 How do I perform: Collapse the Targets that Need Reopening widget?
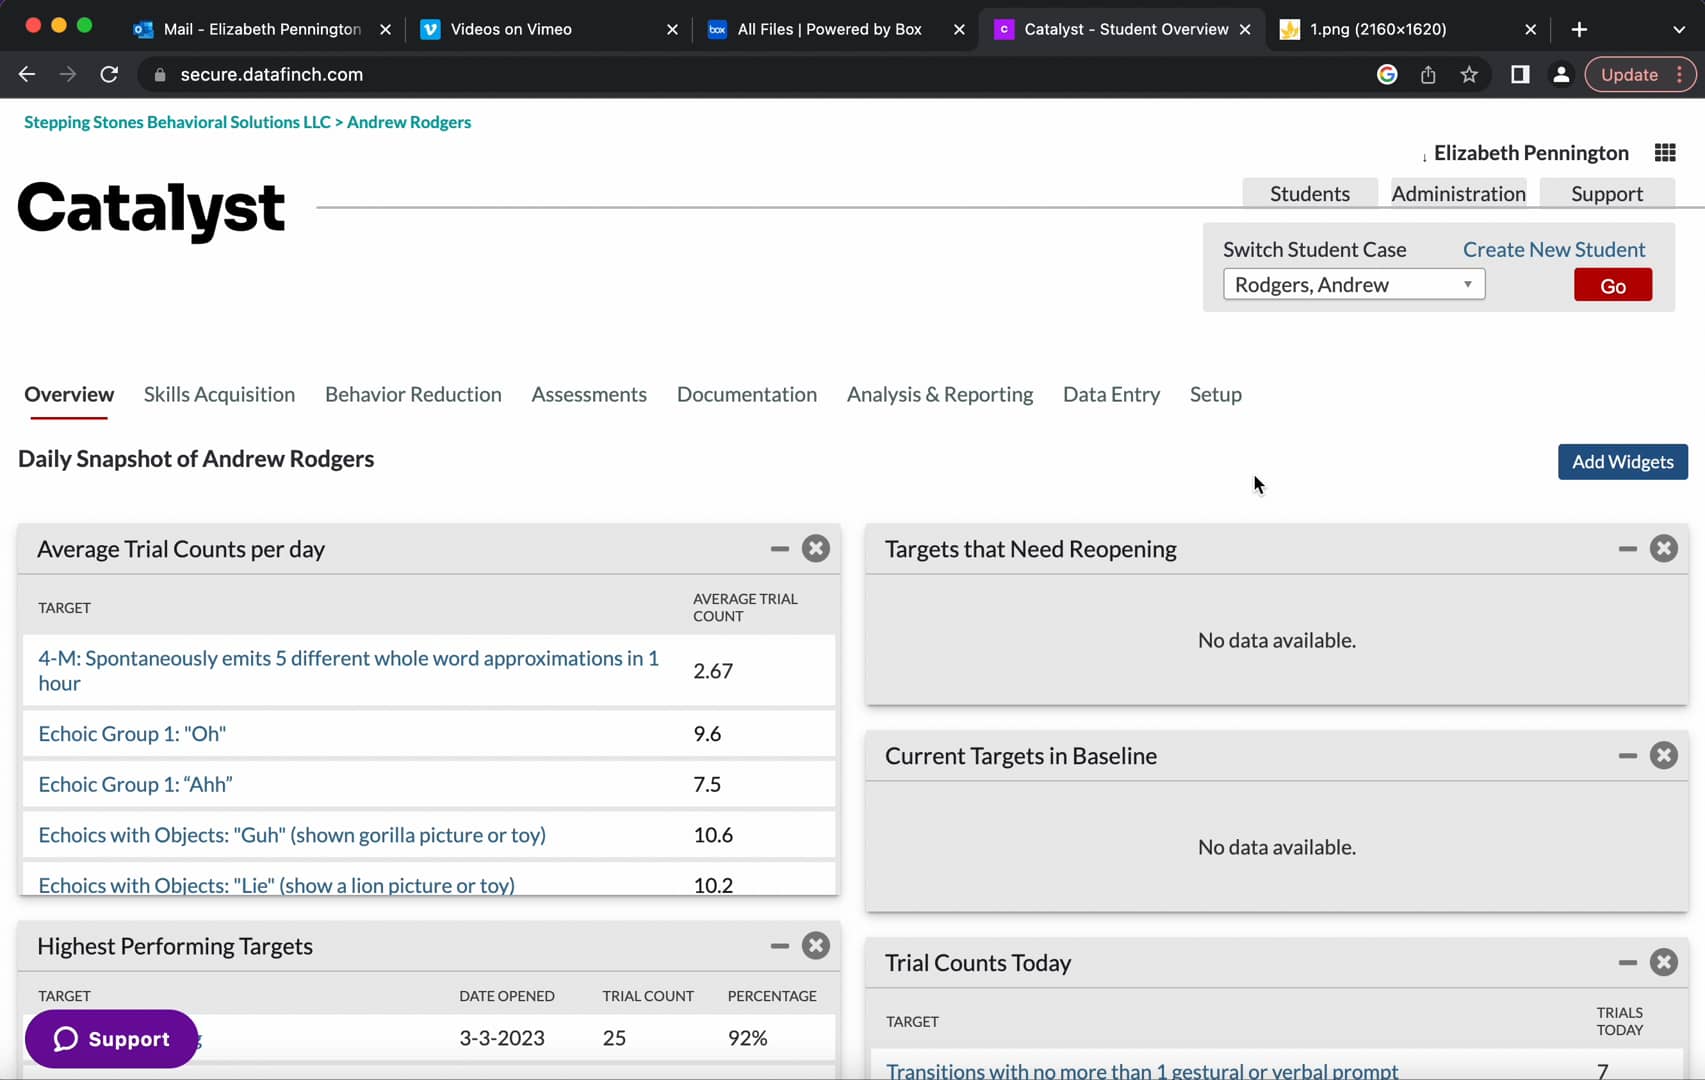1627,548
